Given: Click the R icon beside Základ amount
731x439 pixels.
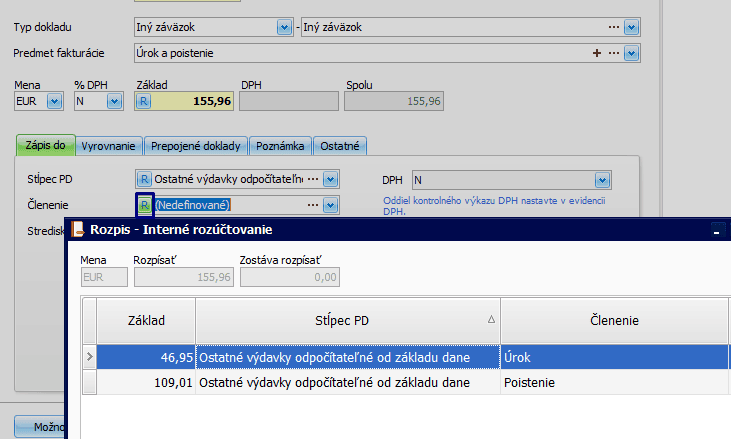Looking at the screenshot, I should coord(143,101).
